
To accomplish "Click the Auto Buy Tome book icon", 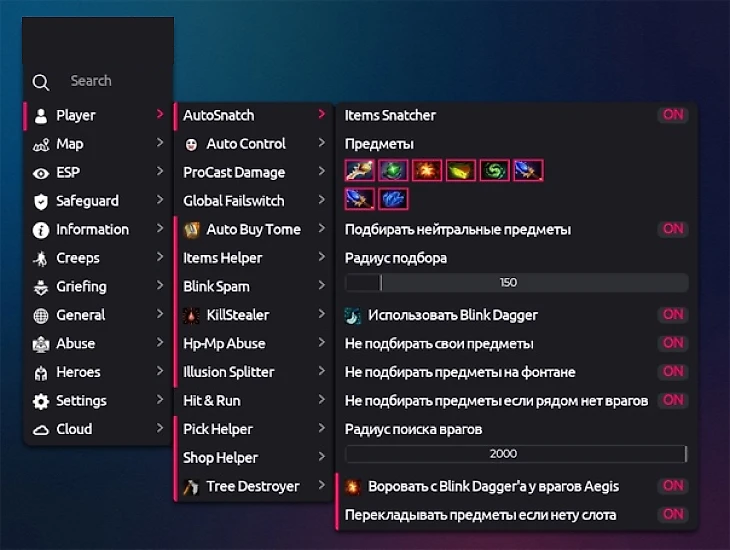I will click(x=191, y=230).
